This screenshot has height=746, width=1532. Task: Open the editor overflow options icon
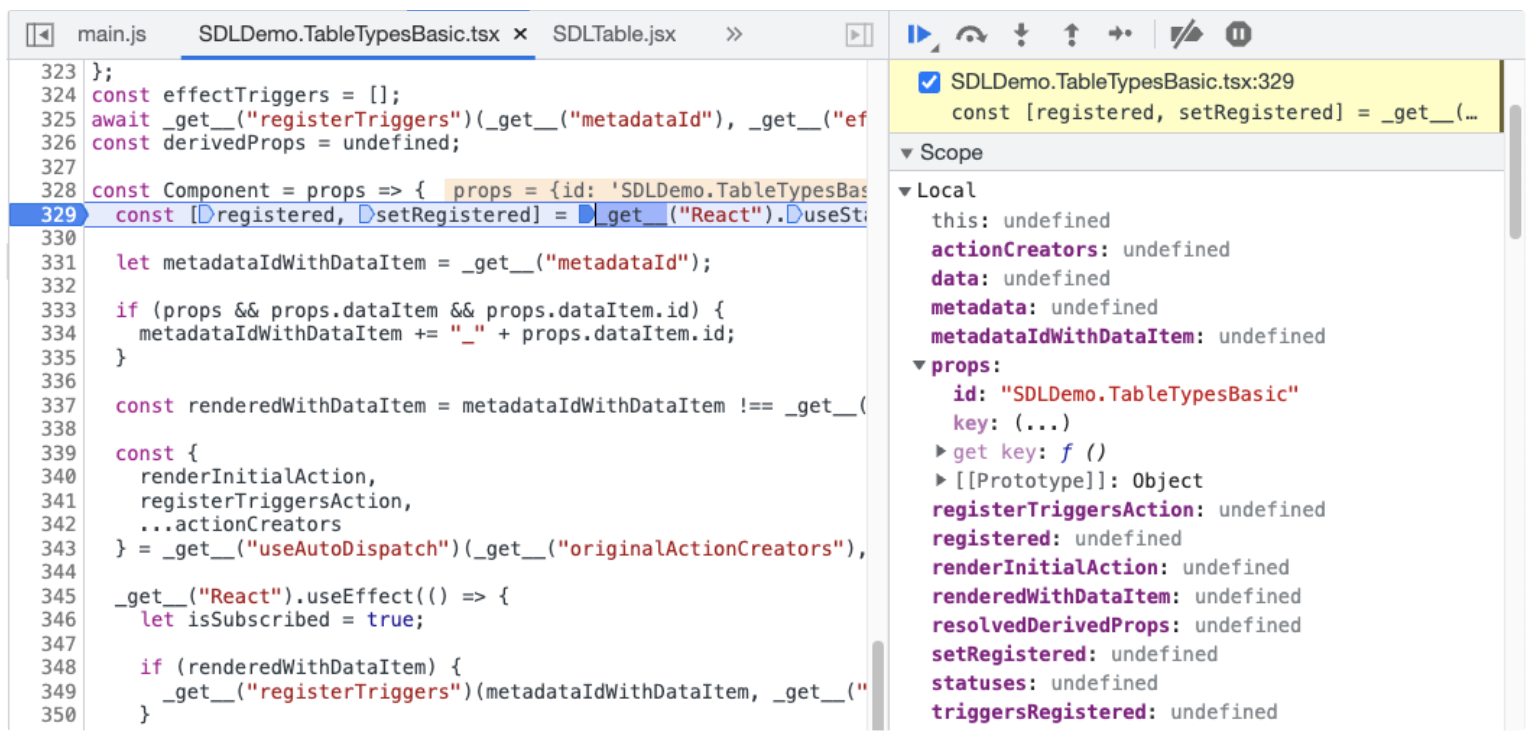857,33
